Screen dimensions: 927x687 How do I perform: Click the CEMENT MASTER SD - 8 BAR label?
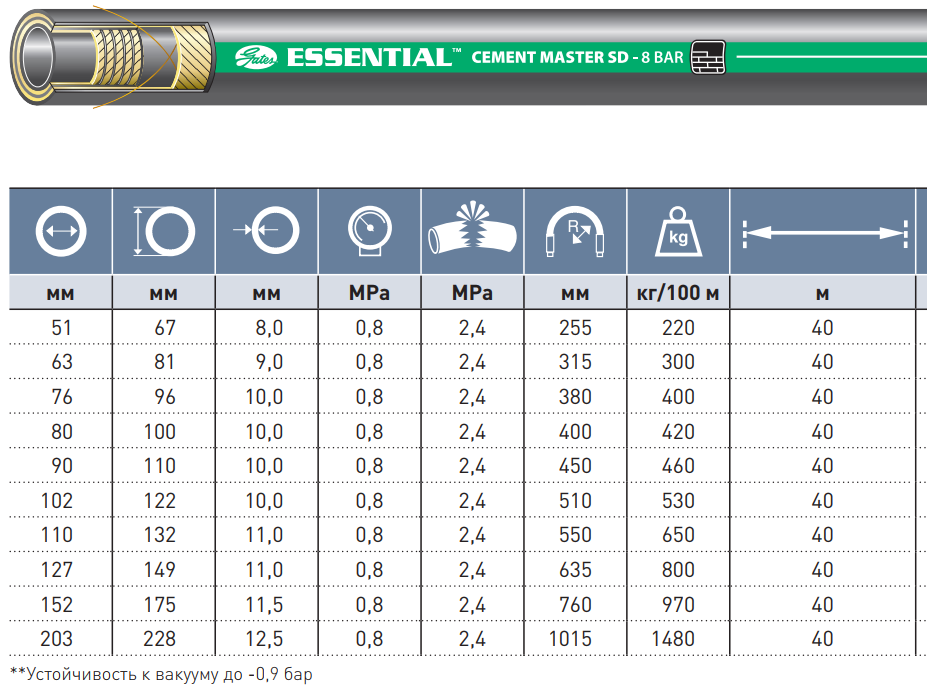pyautogui.click(x=577, y=57)
